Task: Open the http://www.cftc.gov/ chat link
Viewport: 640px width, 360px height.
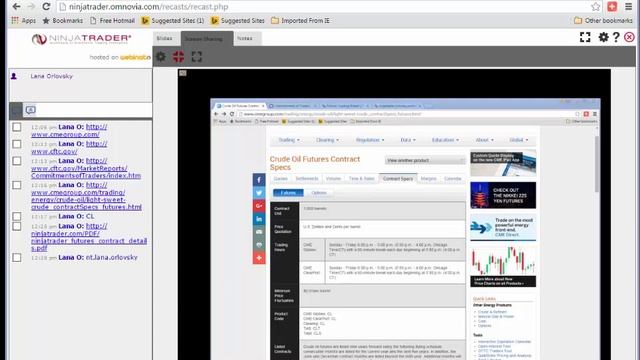Action: click(x=69, y=148)
